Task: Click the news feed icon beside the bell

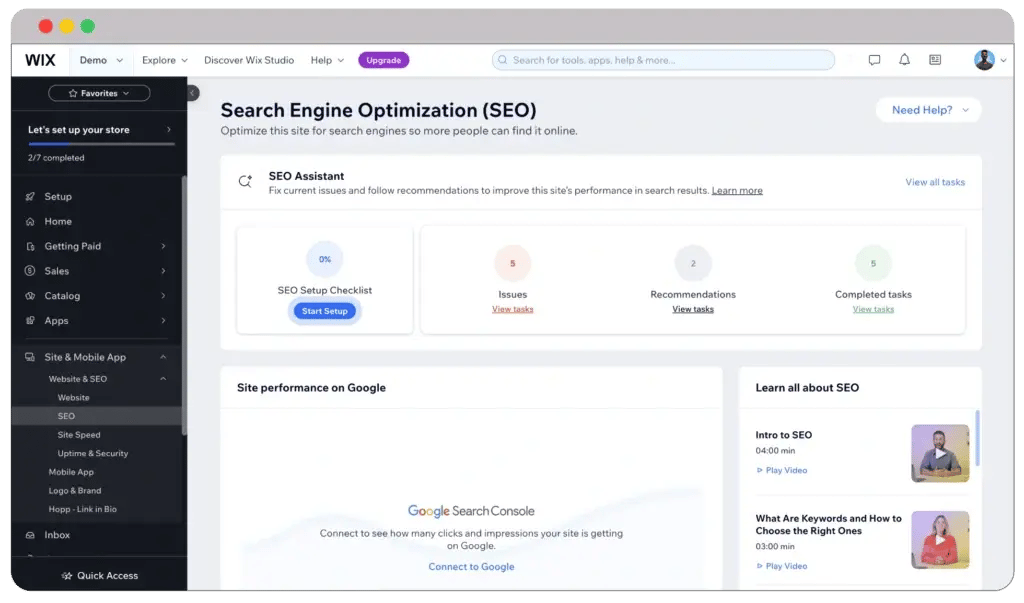Action: point(935,60)
